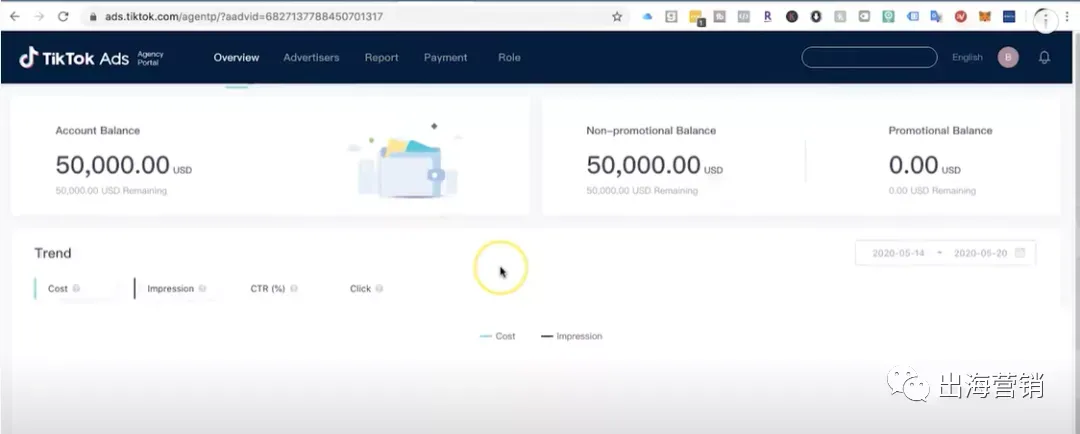Screen dimensions: 1080x434
Task: Click the yellow extension with badge 1
Action: coord(696,17)
